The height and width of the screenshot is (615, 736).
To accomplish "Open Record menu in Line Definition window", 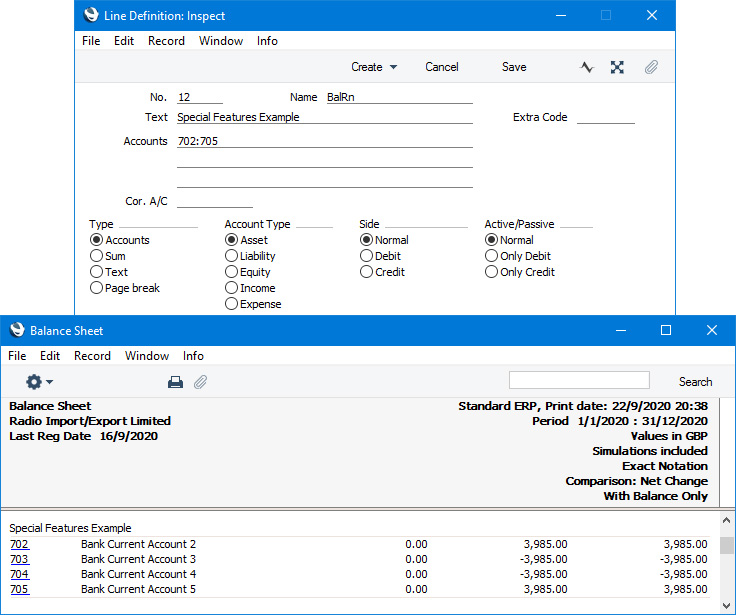I will pos(166,41).
